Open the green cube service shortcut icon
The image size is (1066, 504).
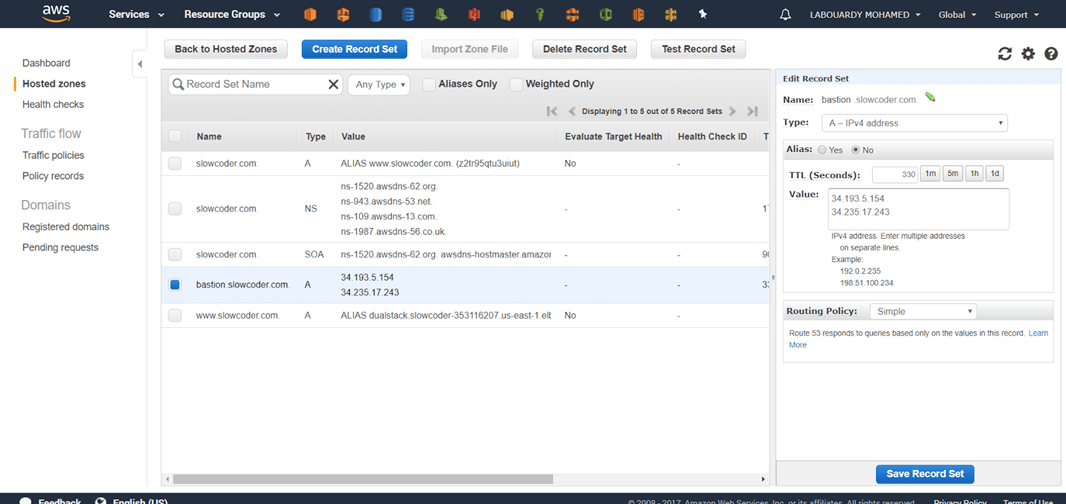[x=606, y=14]
